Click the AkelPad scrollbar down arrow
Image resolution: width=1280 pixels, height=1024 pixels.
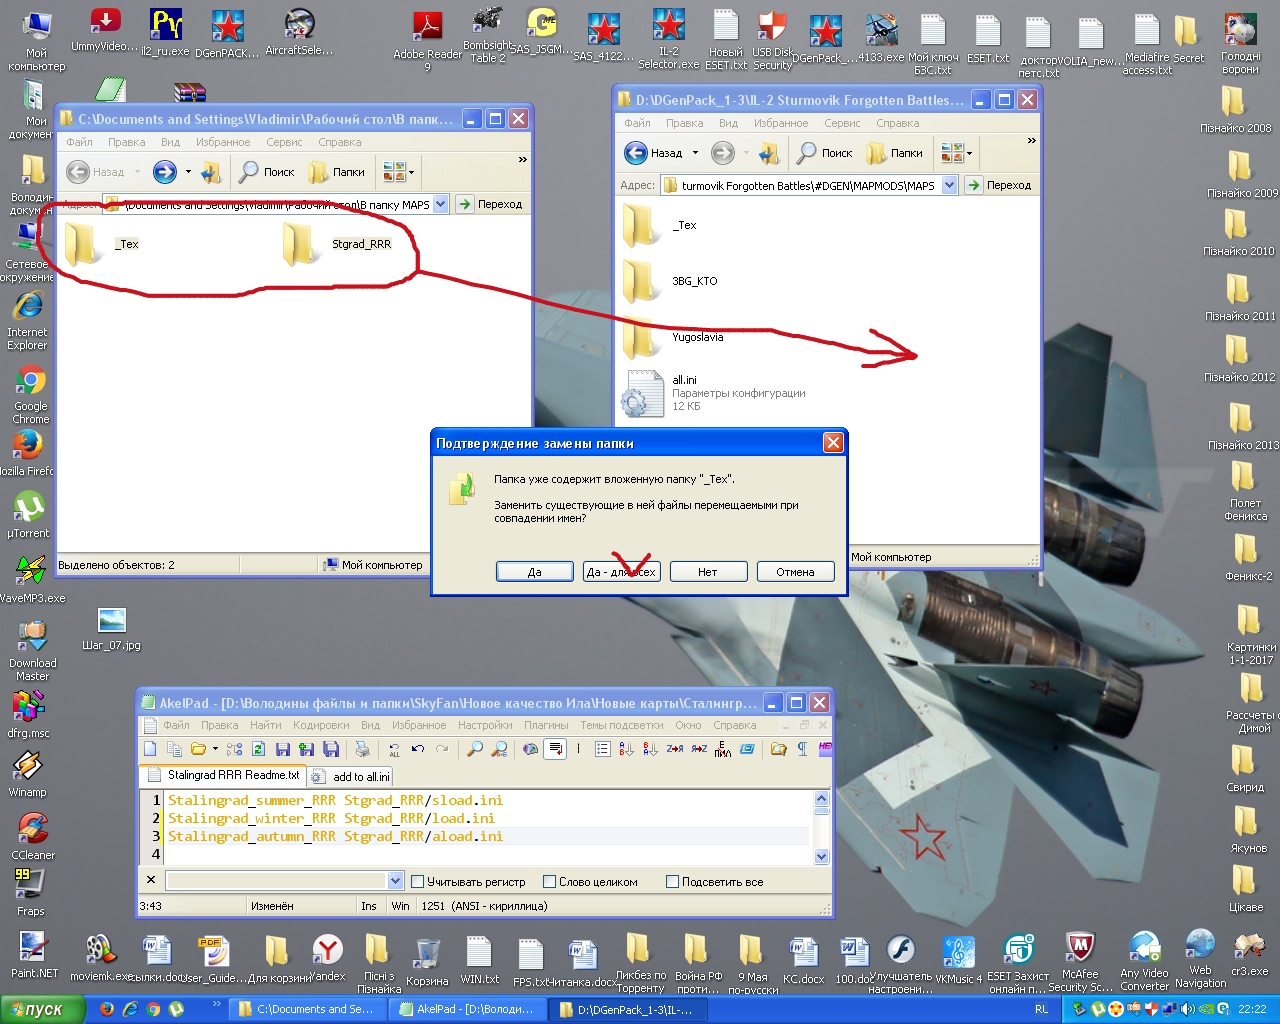[x=822, y=856]
